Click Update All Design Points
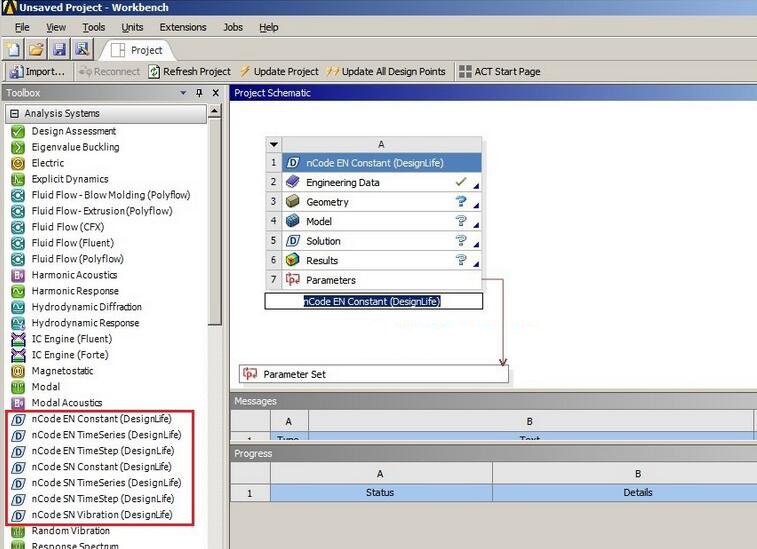 pos(386,71)
